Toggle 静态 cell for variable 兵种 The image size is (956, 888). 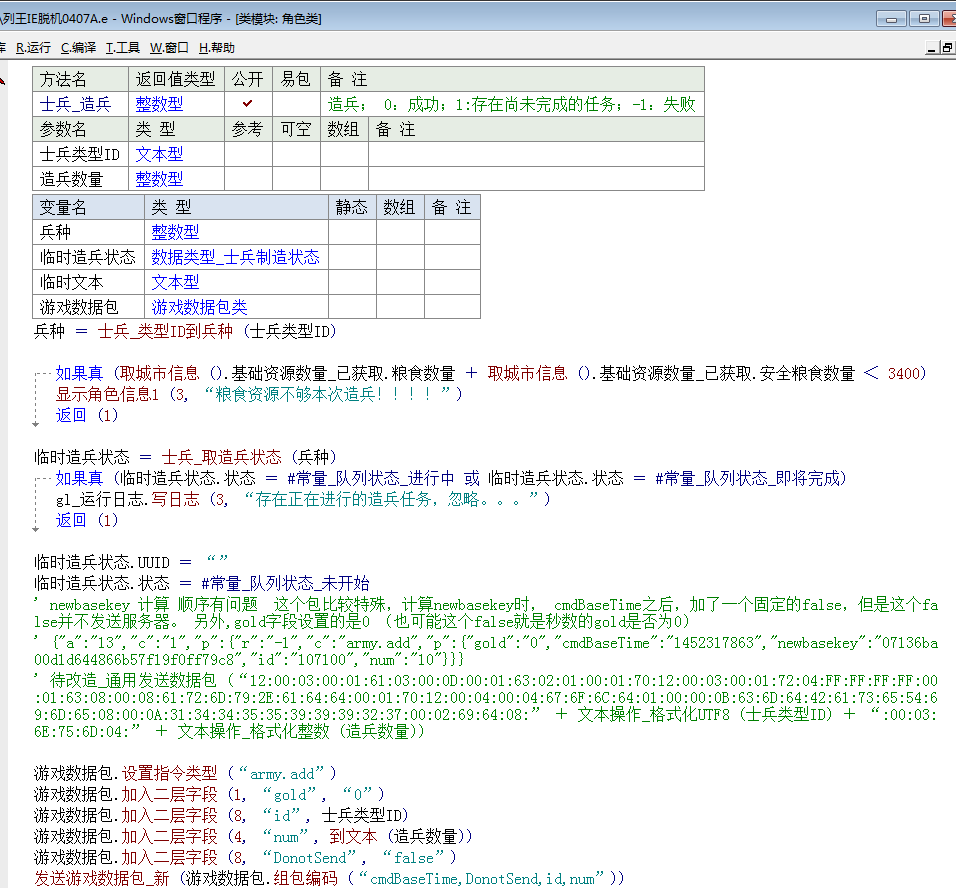click(x=352, y=232)
